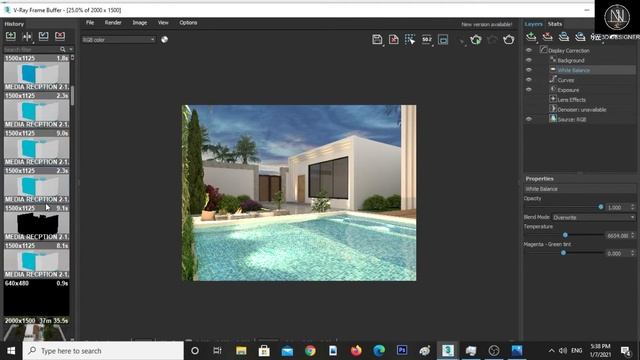
Task: Toggle A/B compare in history panel
Action: pyautogui.click(x=27, y=36)
